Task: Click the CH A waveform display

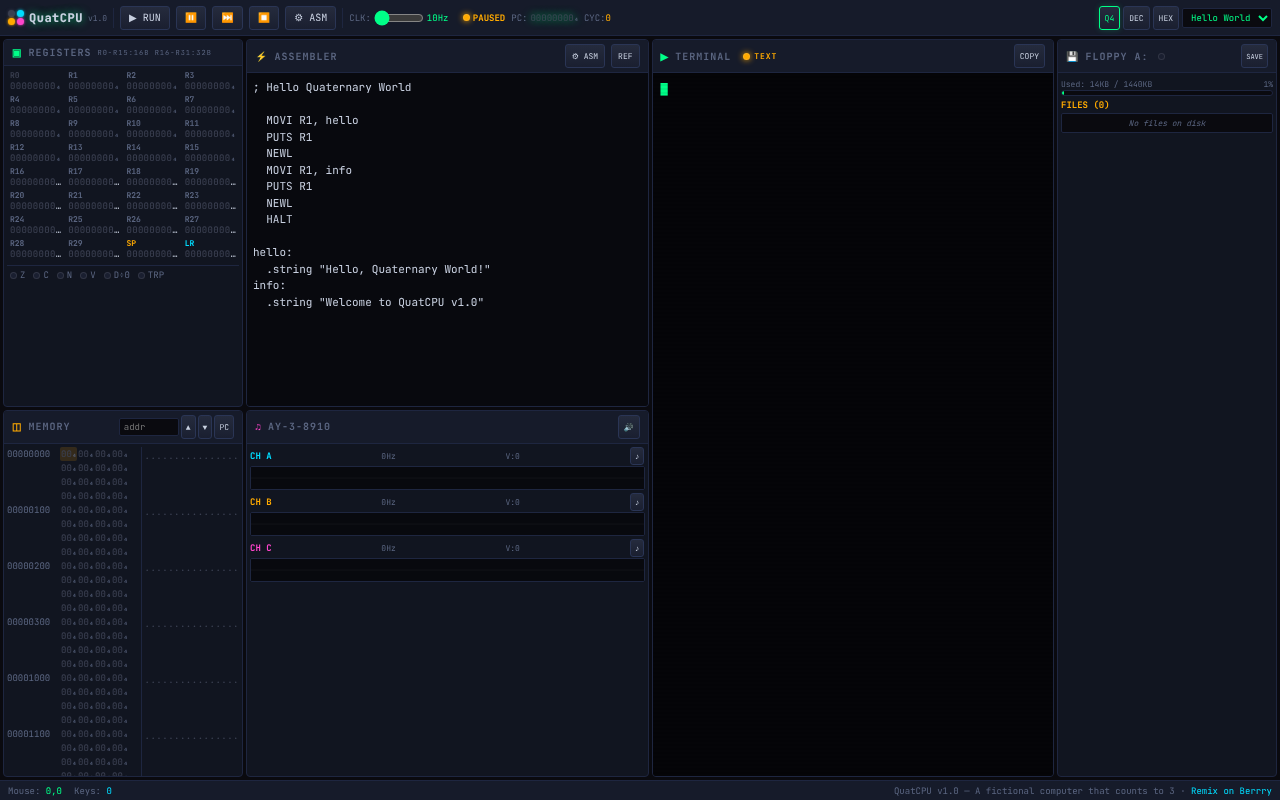Action: coord(447,478)
